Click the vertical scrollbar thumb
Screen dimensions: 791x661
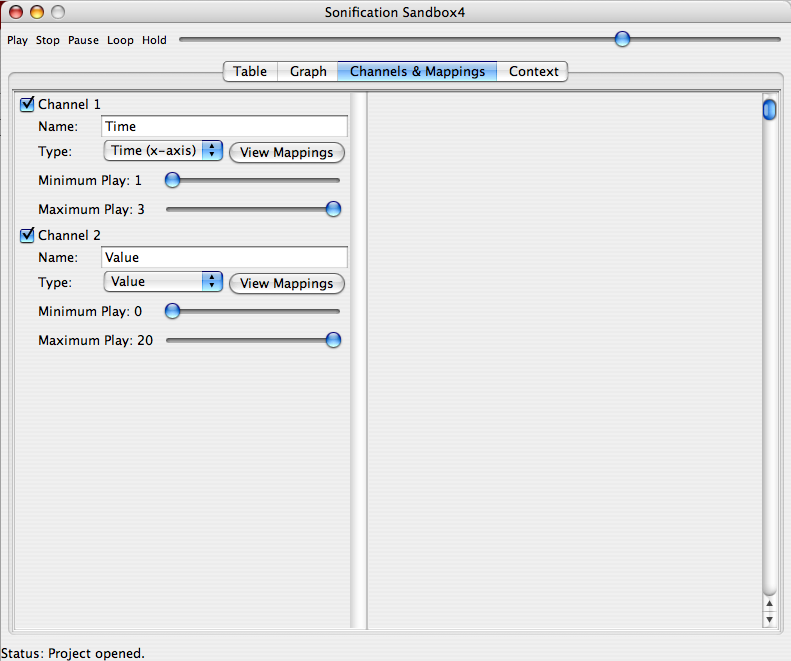point(769,109)
